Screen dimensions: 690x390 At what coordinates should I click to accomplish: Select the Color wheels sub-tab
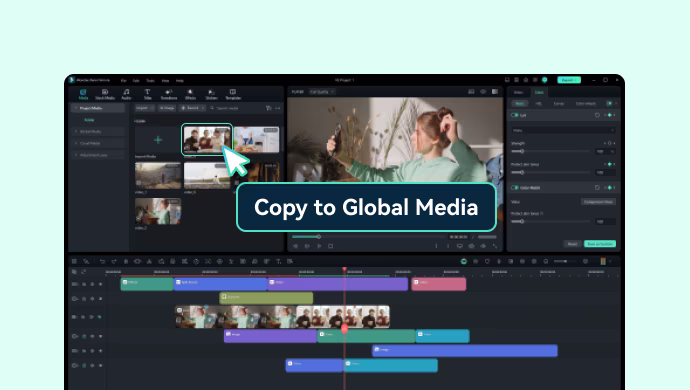pyautogui.click(x=586, y=103)
